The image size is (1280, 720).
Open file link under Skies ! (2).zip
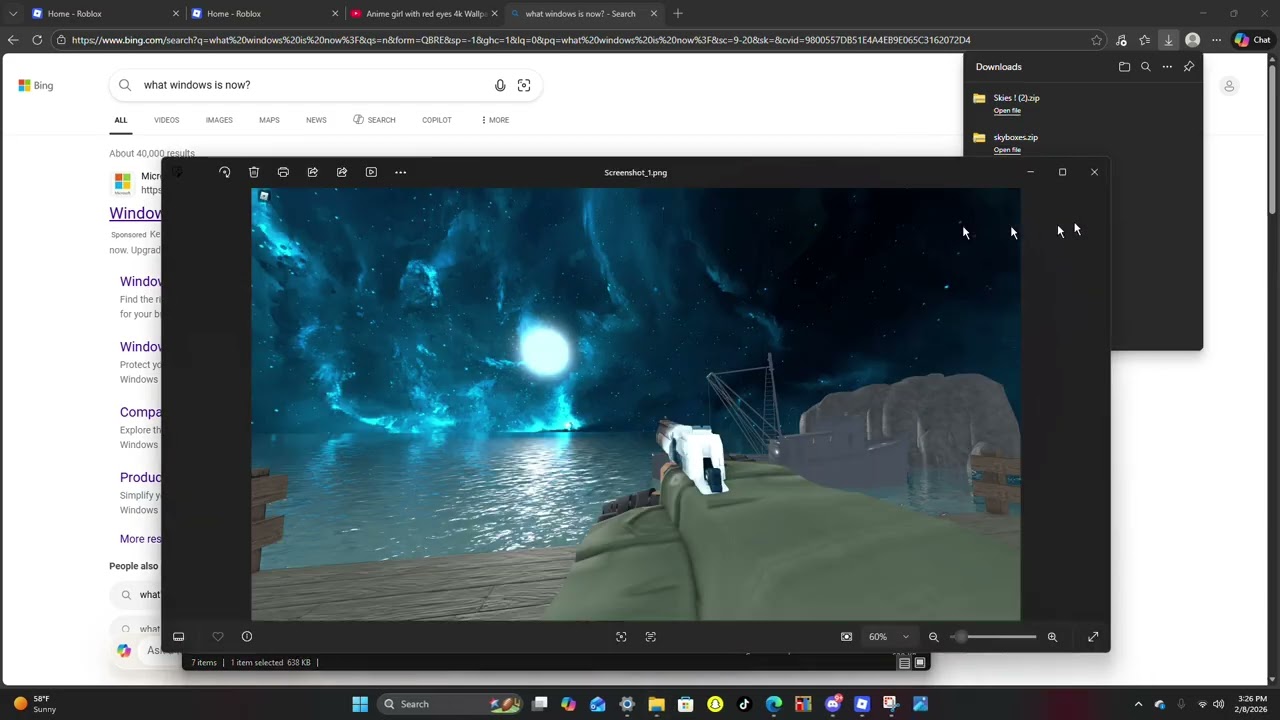click(1007, 111)
